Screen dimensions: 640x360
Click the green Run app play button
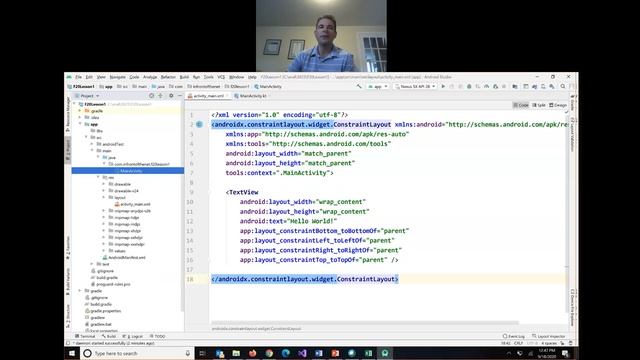443,87
